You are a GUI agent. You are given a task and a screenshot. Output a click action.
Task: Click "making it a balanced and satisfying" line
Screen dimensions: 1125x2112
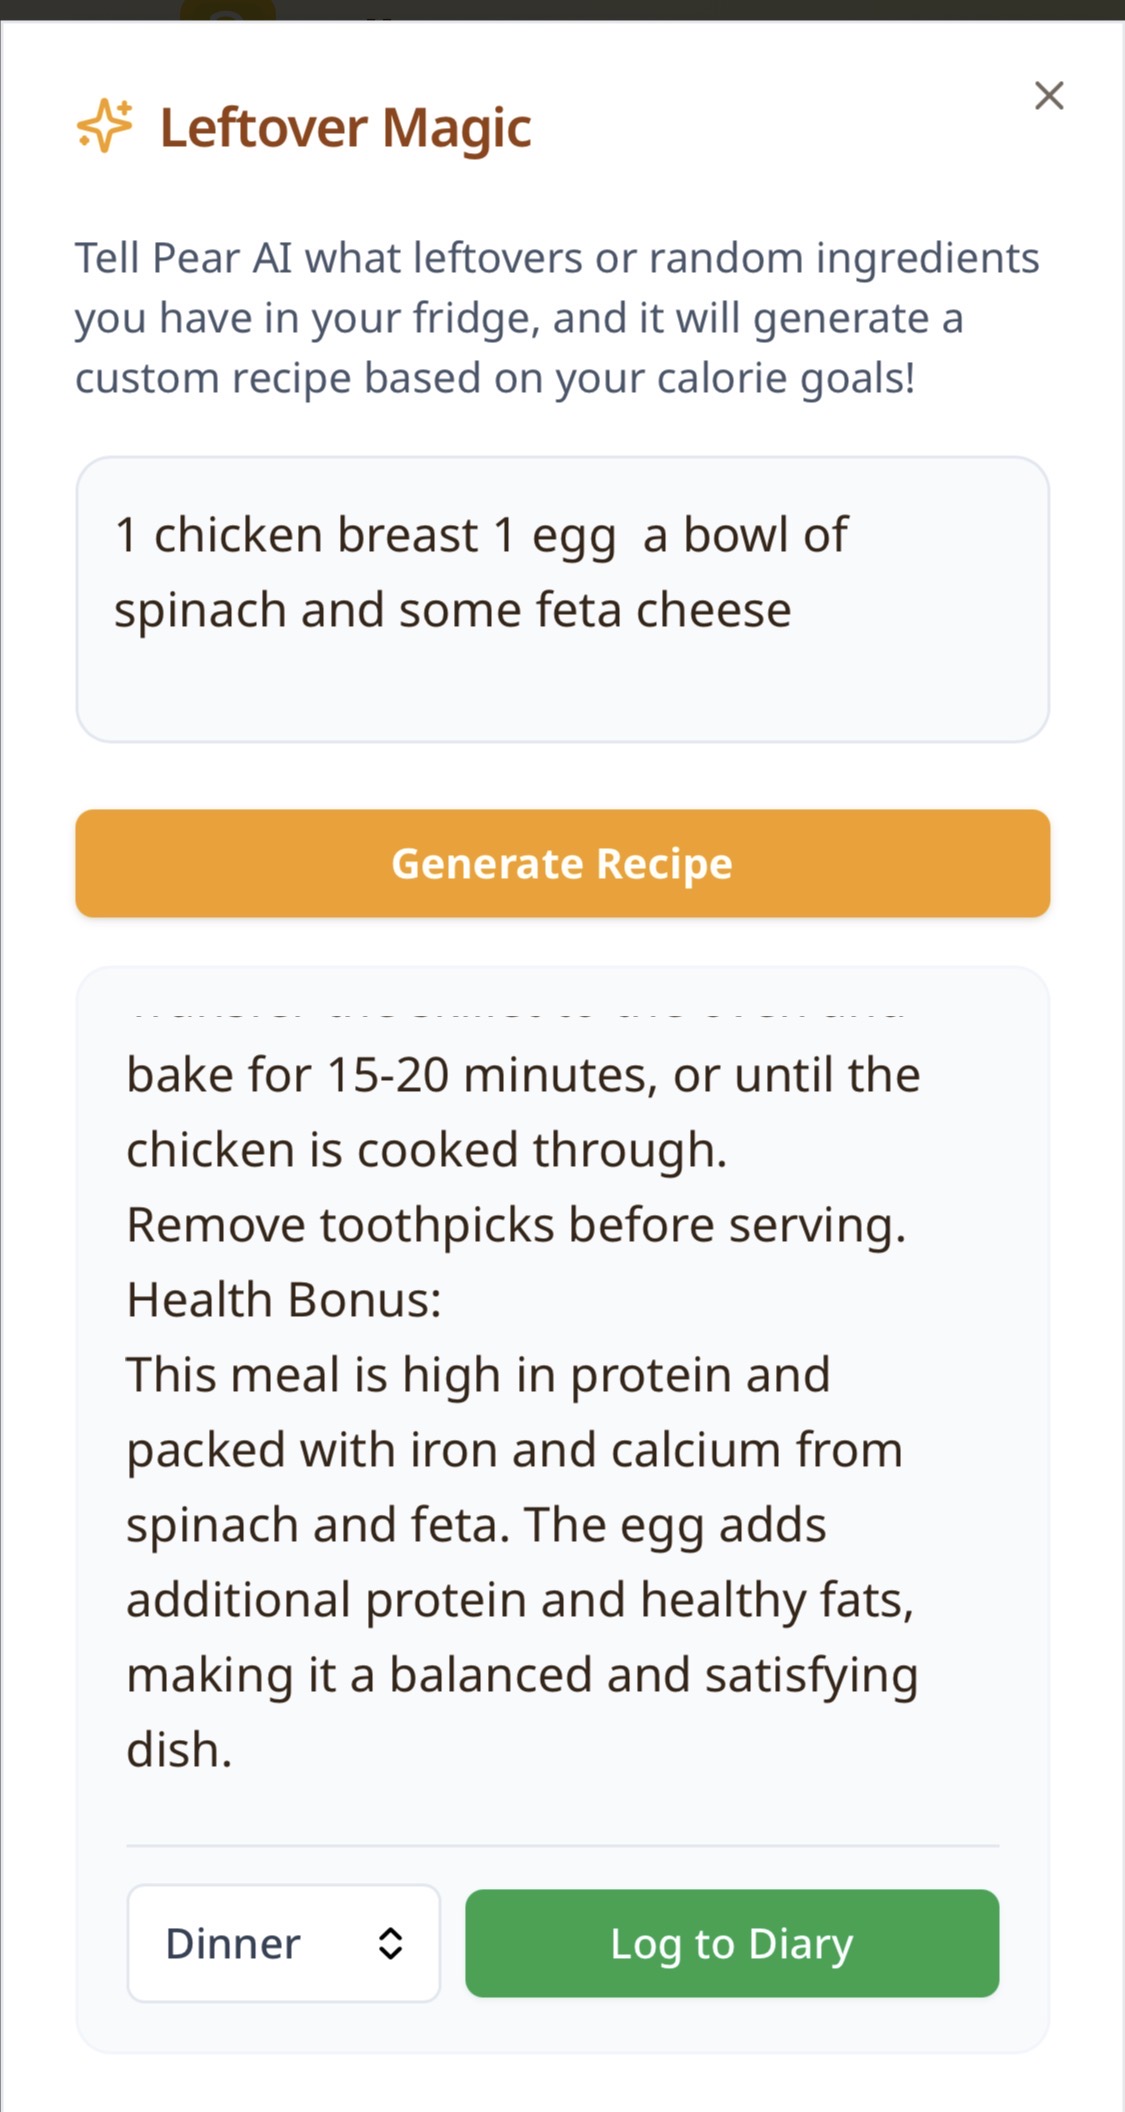(521, 1675)
